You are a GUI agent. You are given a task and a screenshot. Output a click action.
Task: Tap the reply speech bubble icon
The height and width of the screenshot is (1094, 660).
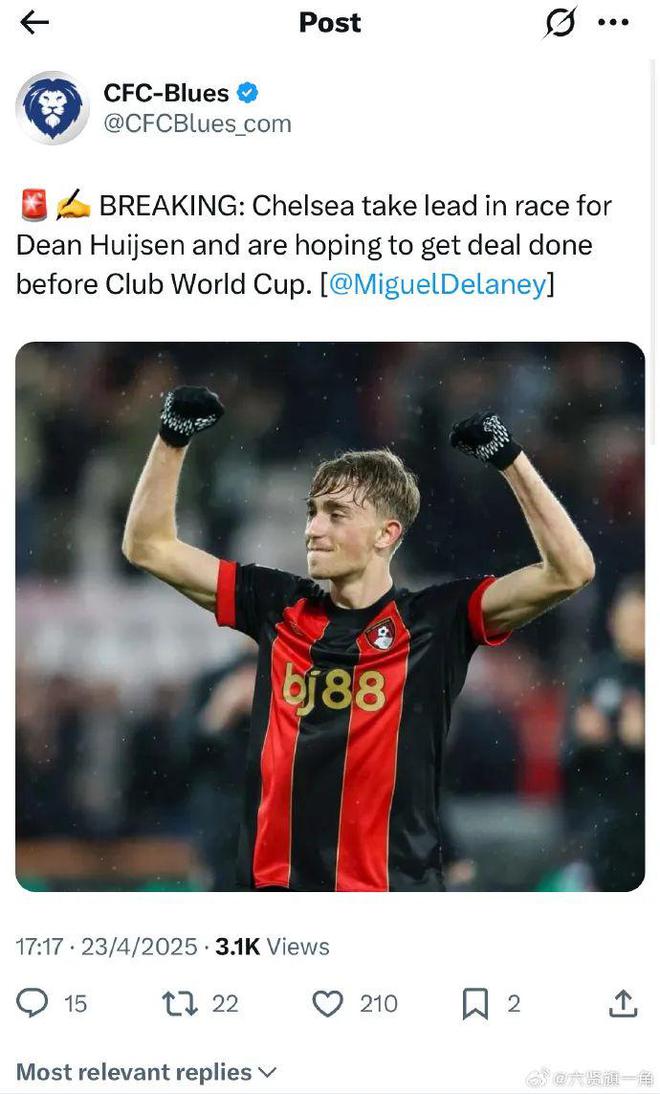pyautogui.click(x=32, y=1003)
